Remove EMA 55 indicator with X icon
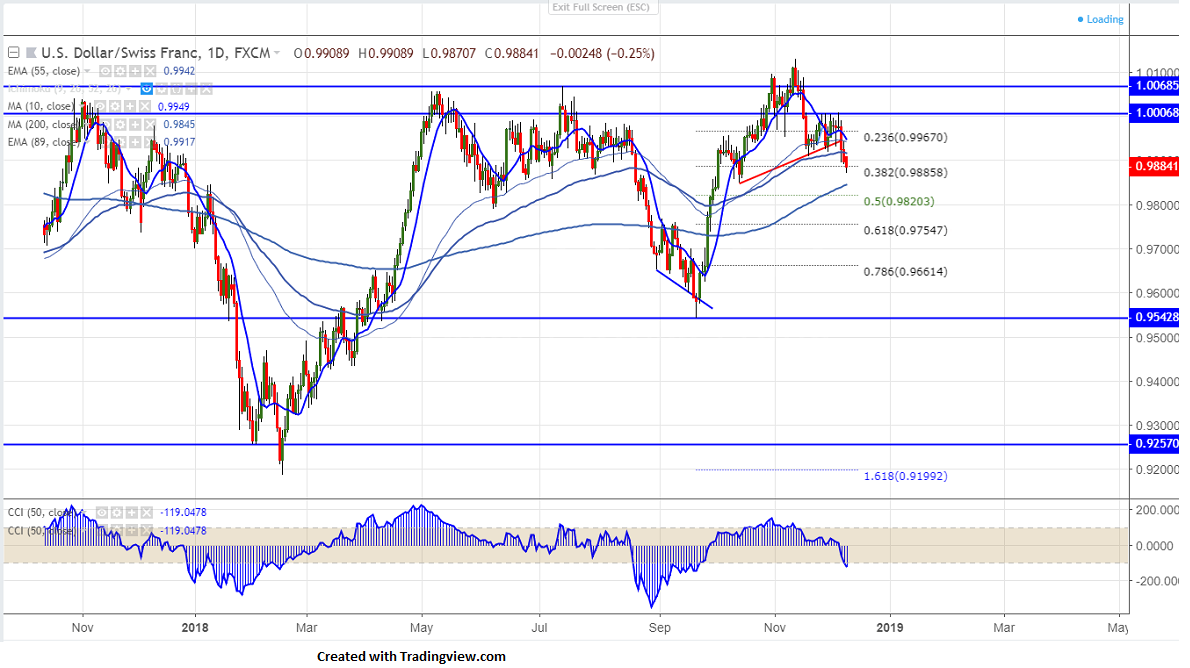 pyautogui.click(x=149, y=72)
